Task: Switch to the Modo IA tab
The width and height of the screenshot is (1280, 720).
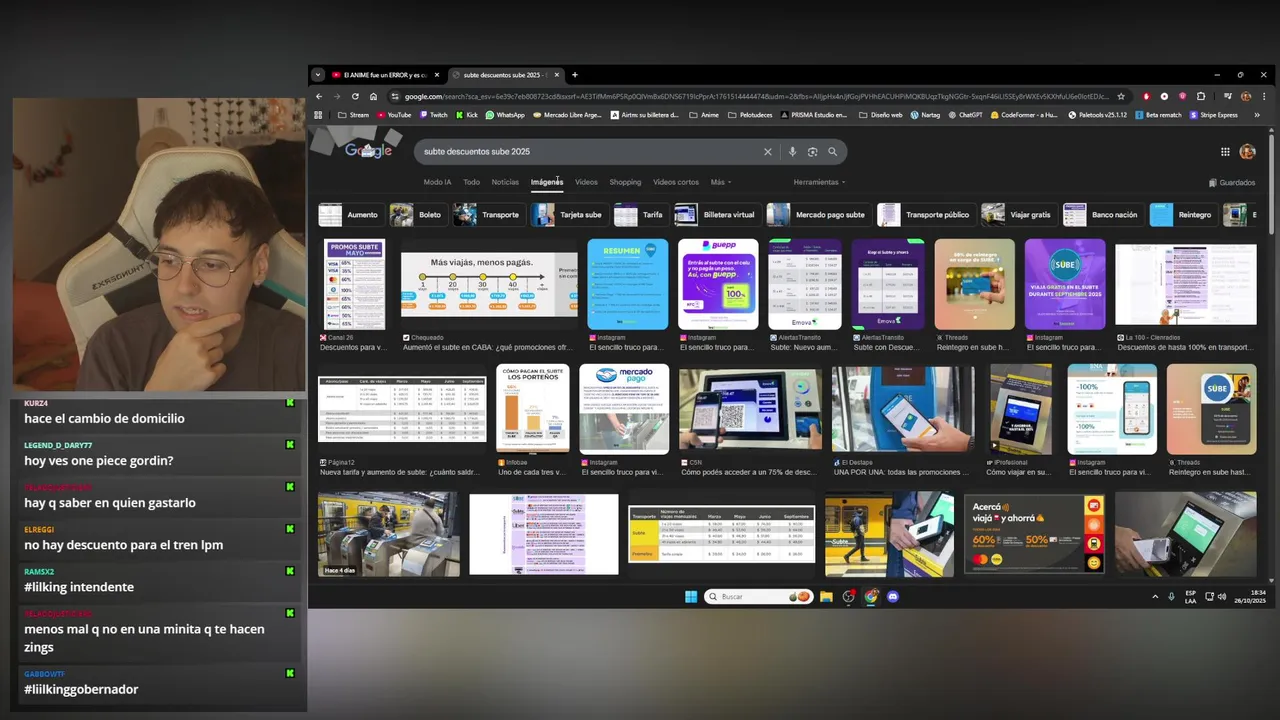Action: pyautogui.click(x=437, y=182)
